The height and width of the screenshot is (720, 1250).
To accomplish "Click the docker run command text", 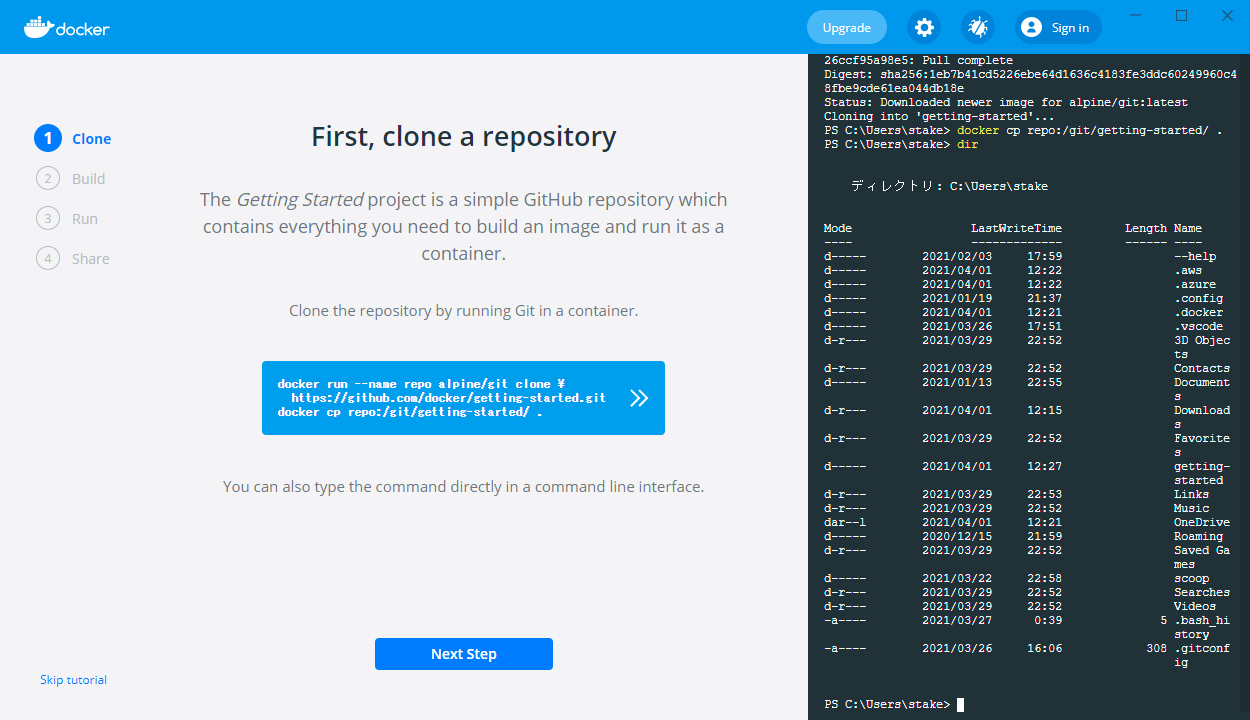I will (421, 384).
